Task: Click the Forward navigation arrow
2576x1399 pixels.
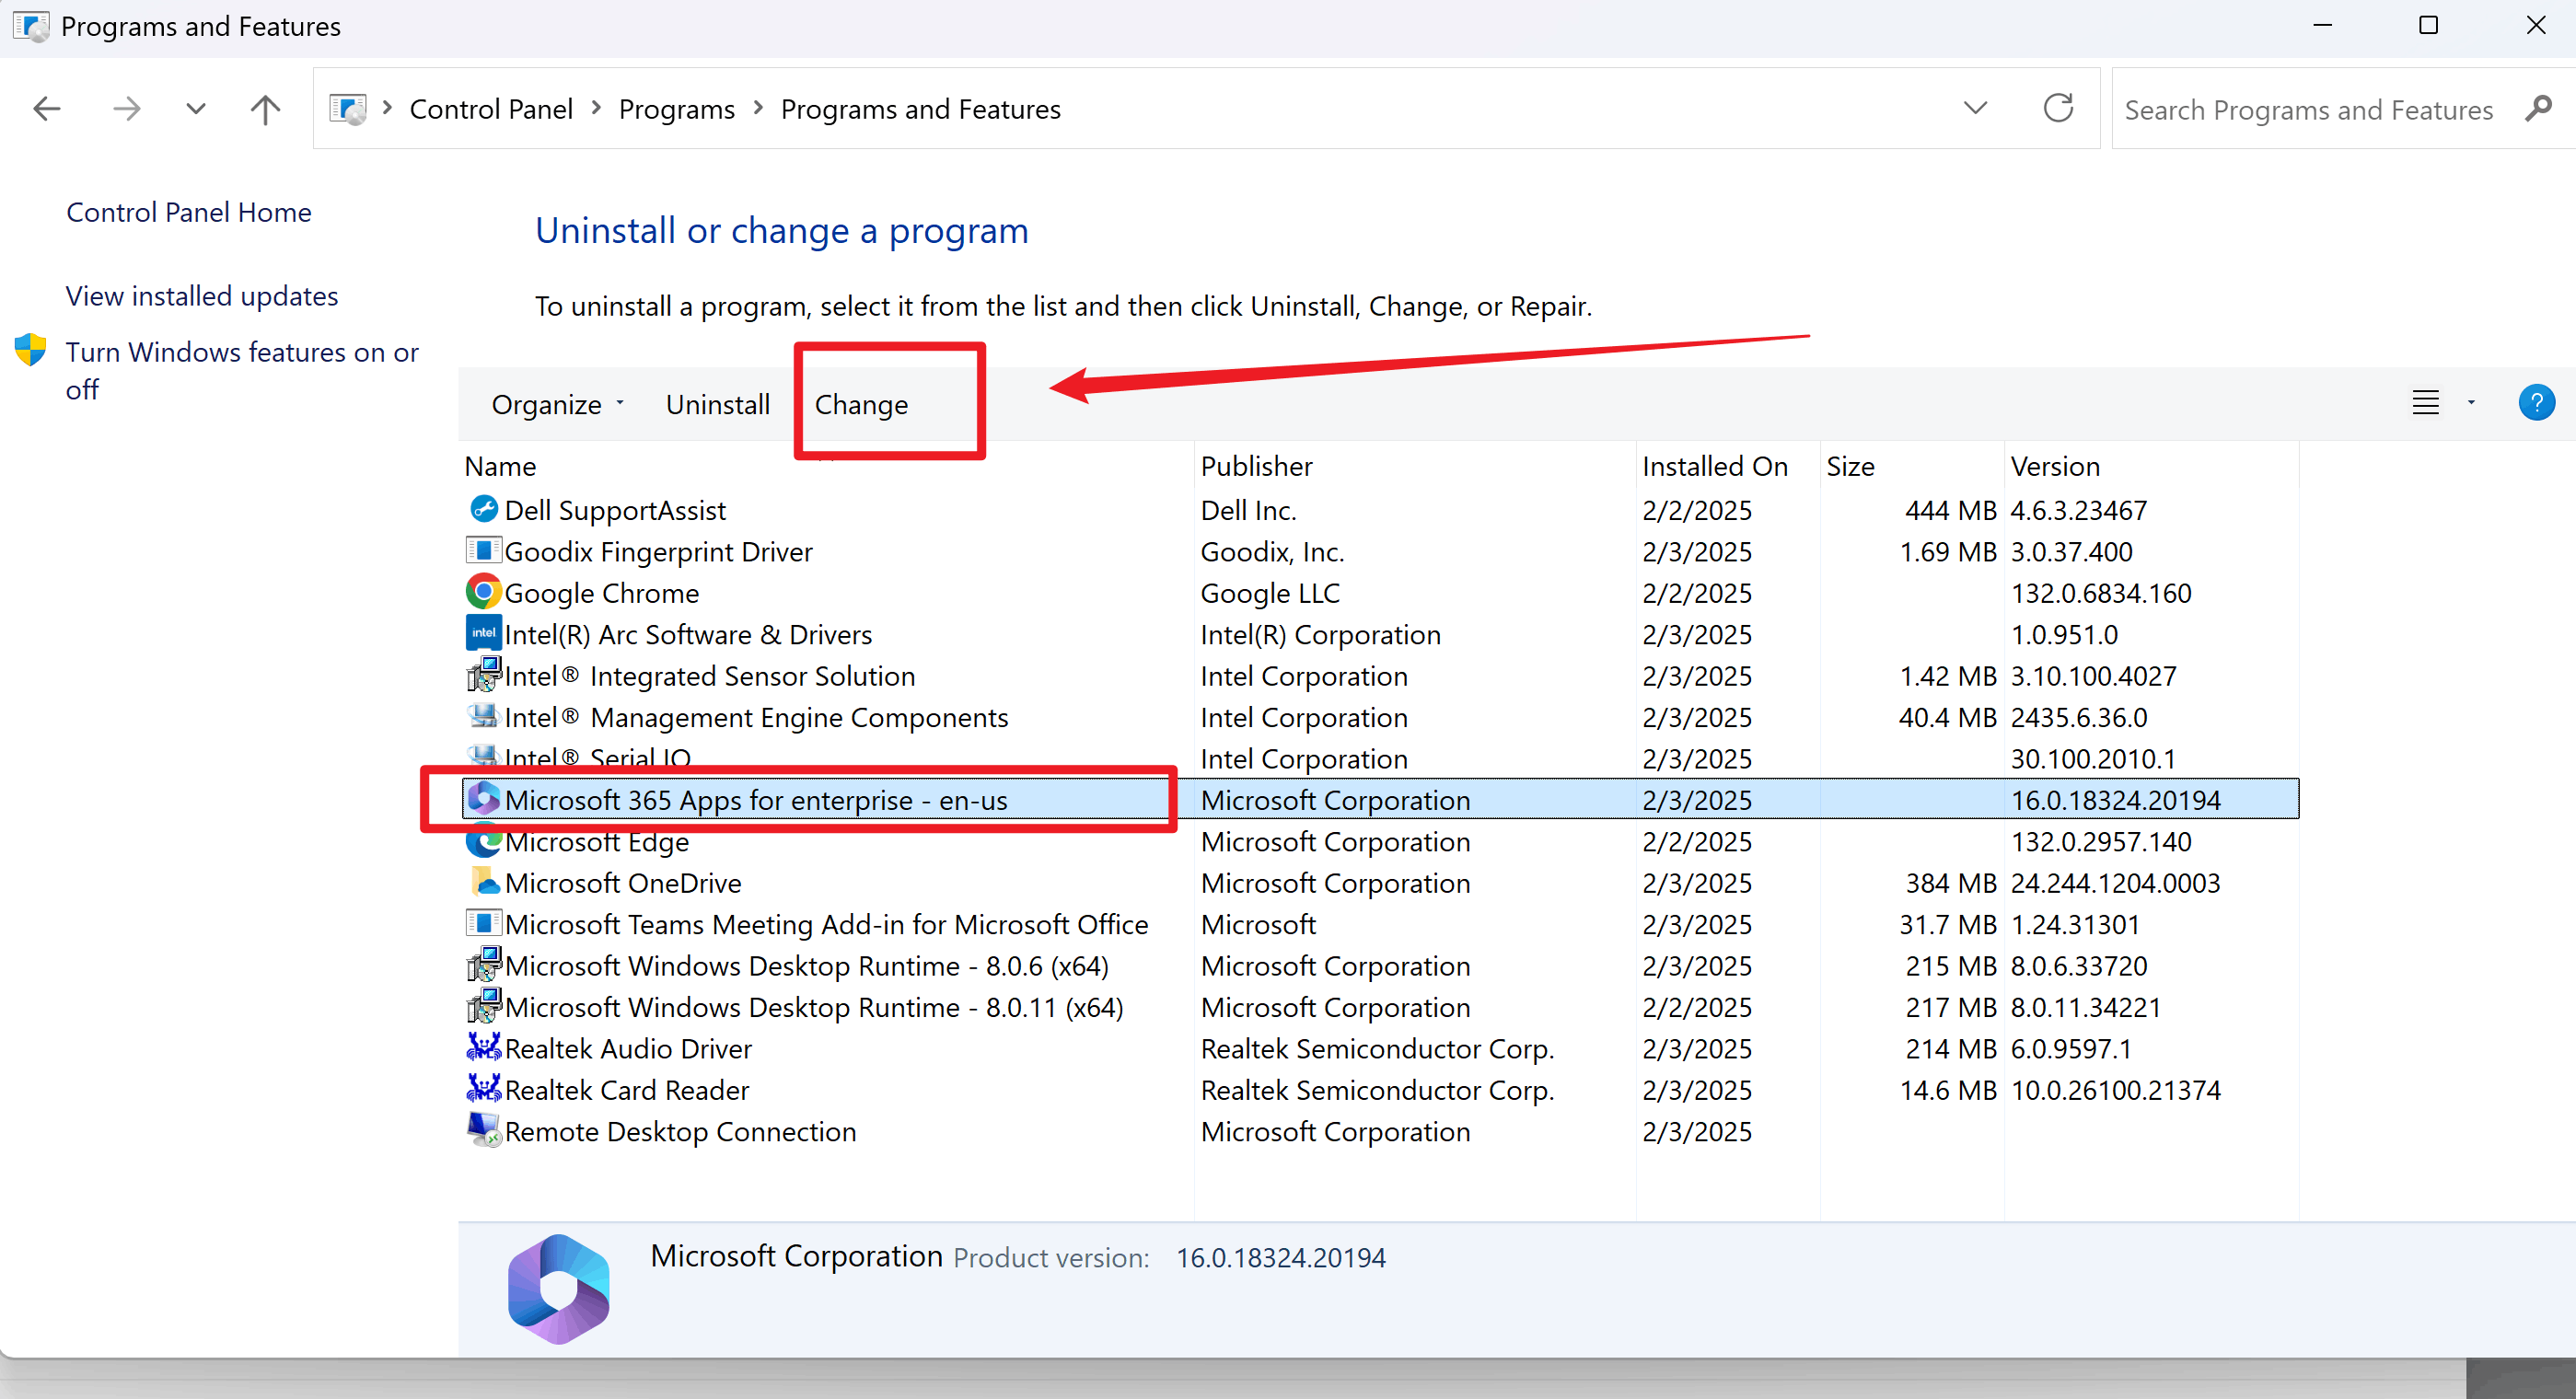Action: [127, 108]
